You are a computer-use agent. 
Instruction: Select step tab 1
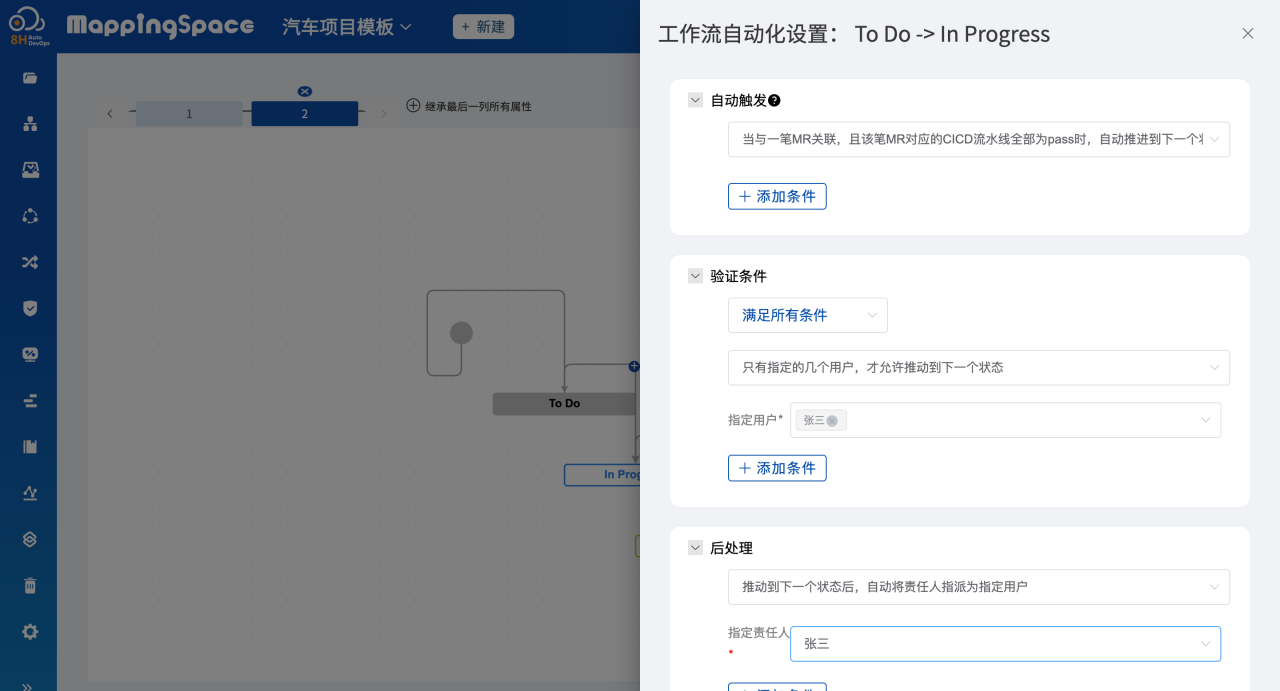click(x=189, y=114)
